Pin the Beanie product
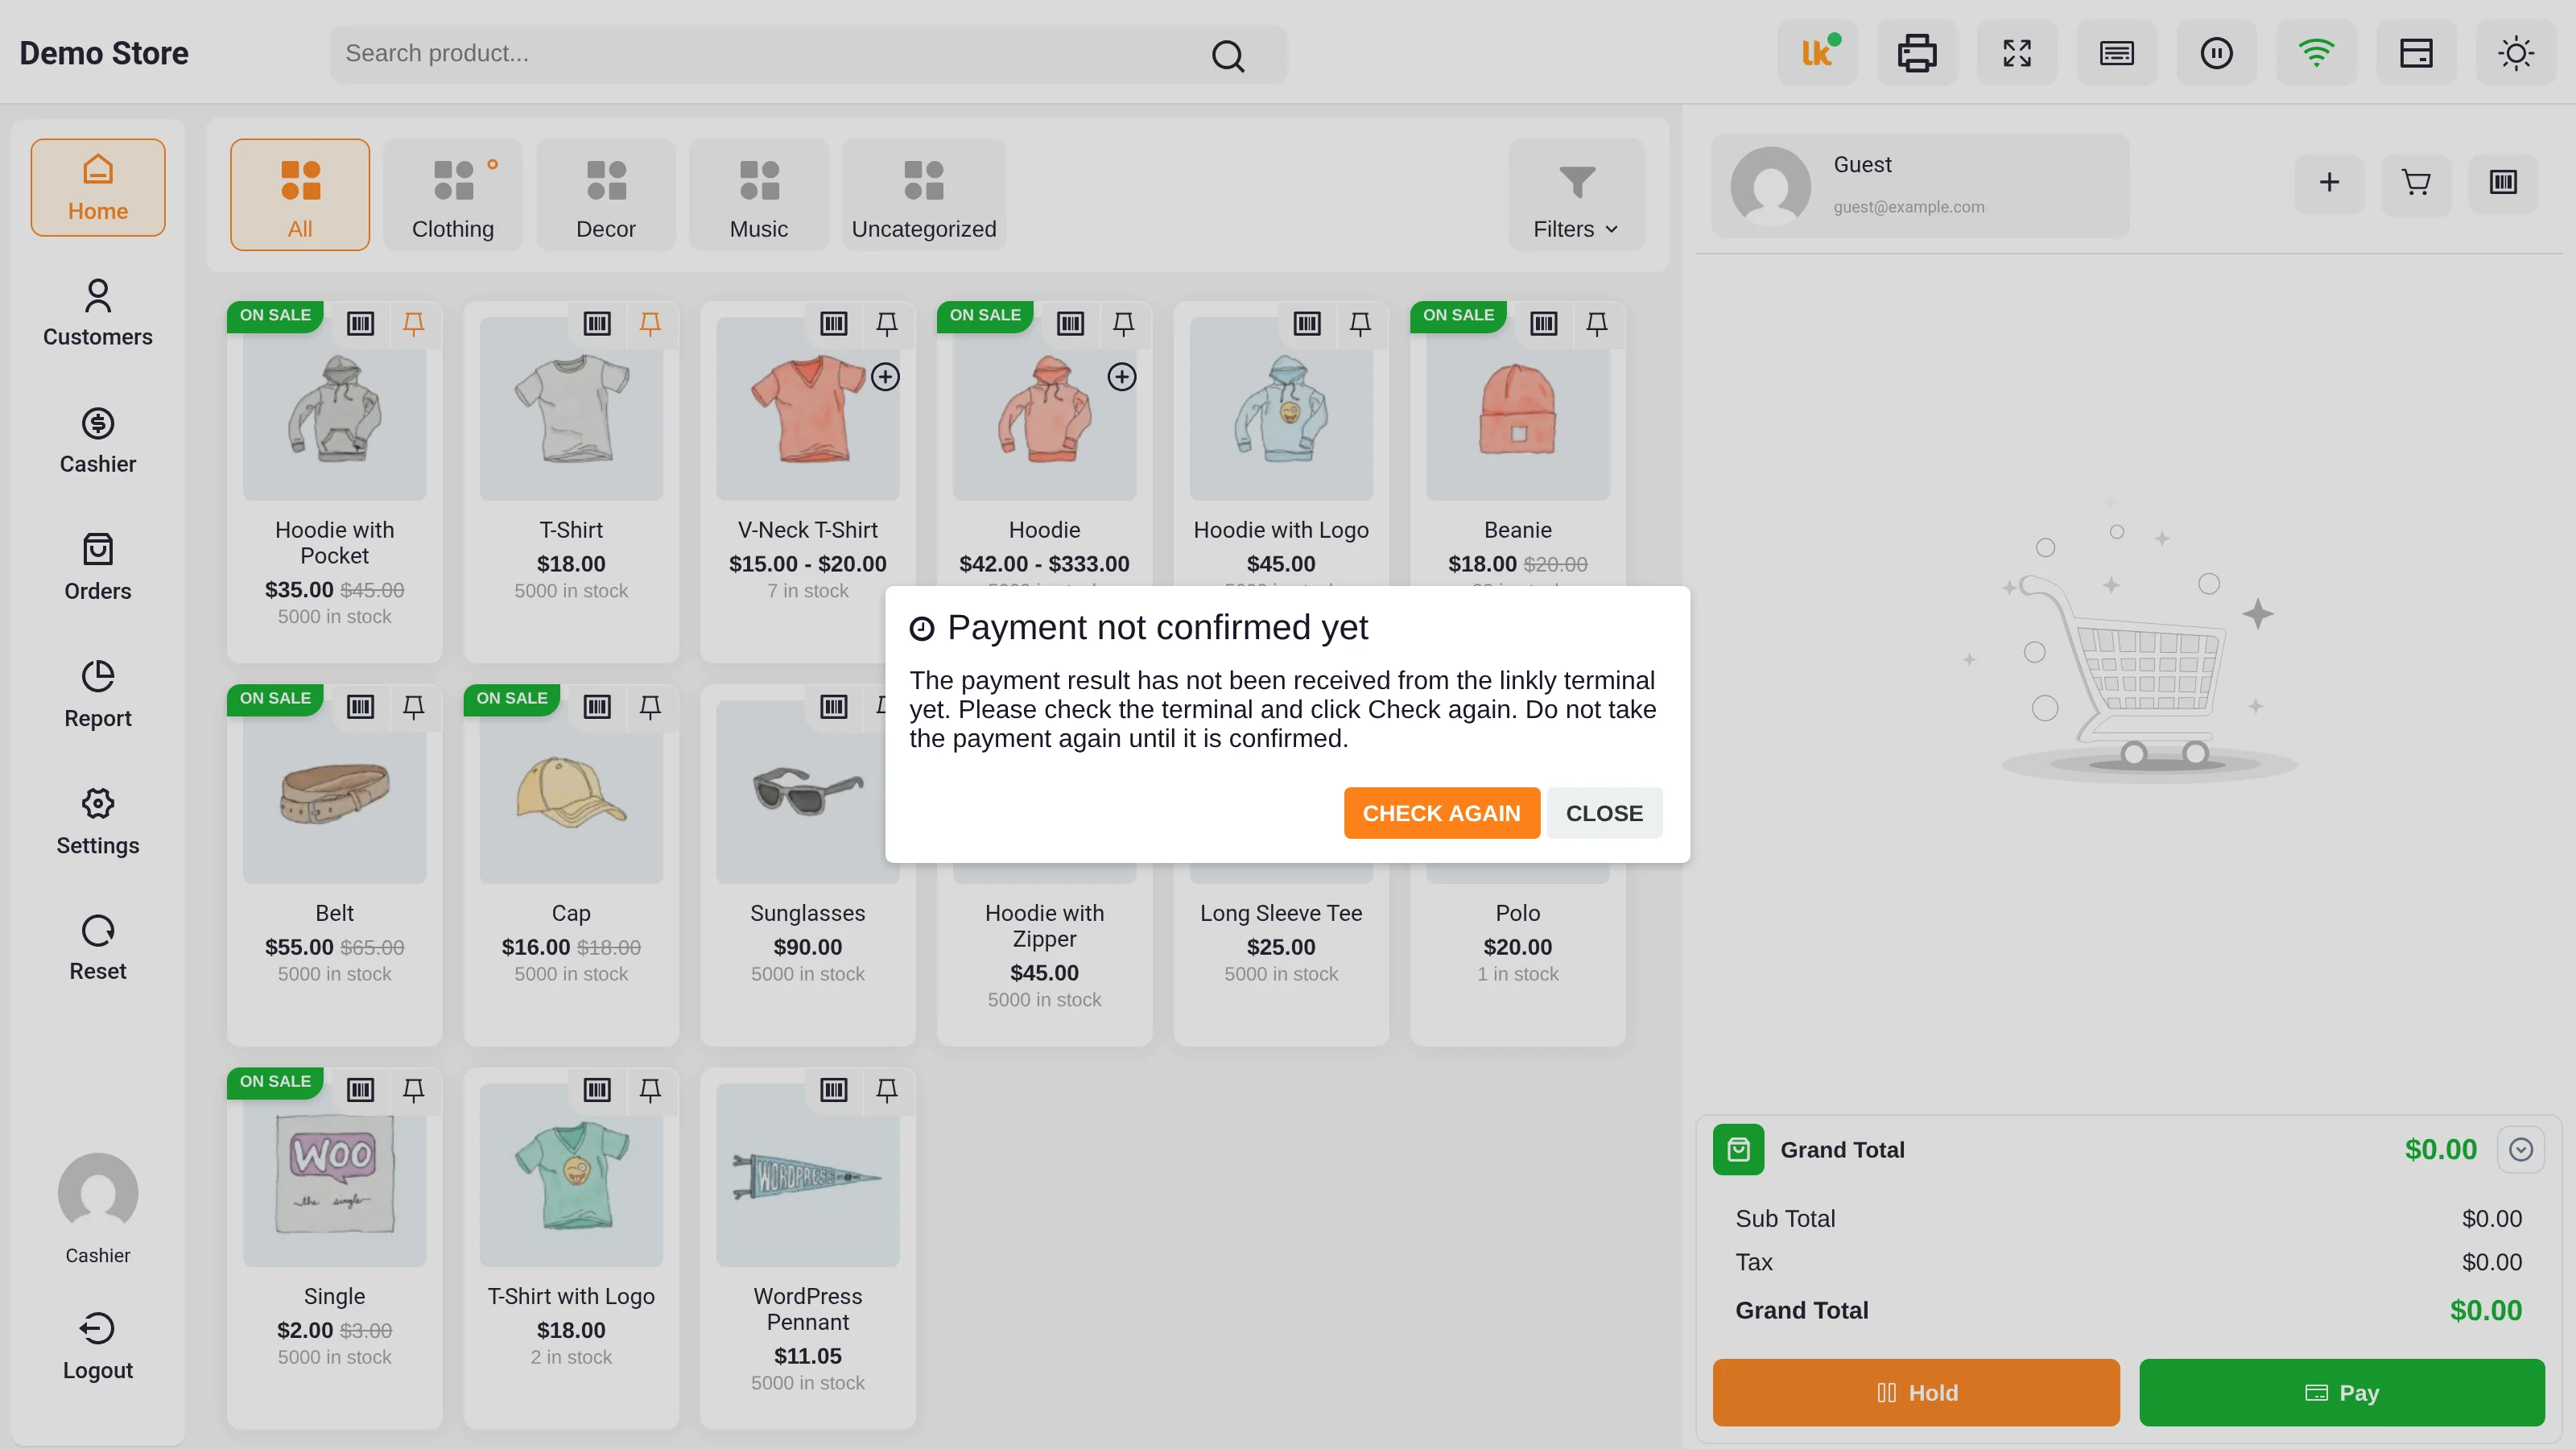Image resolution: width=2576 pixels, height=1449 pixels. (x=1597, y=323)
